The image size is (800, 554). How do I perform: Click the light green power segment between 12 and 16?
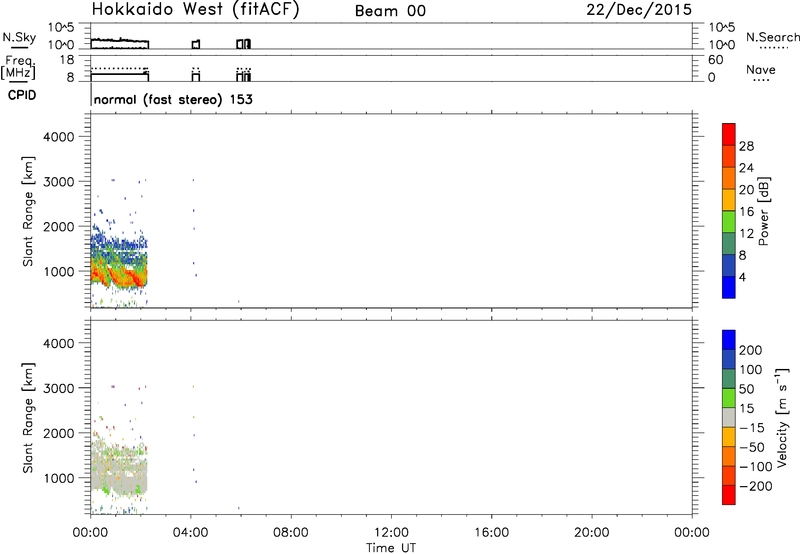pyautogui.click(x=729, y=222)
